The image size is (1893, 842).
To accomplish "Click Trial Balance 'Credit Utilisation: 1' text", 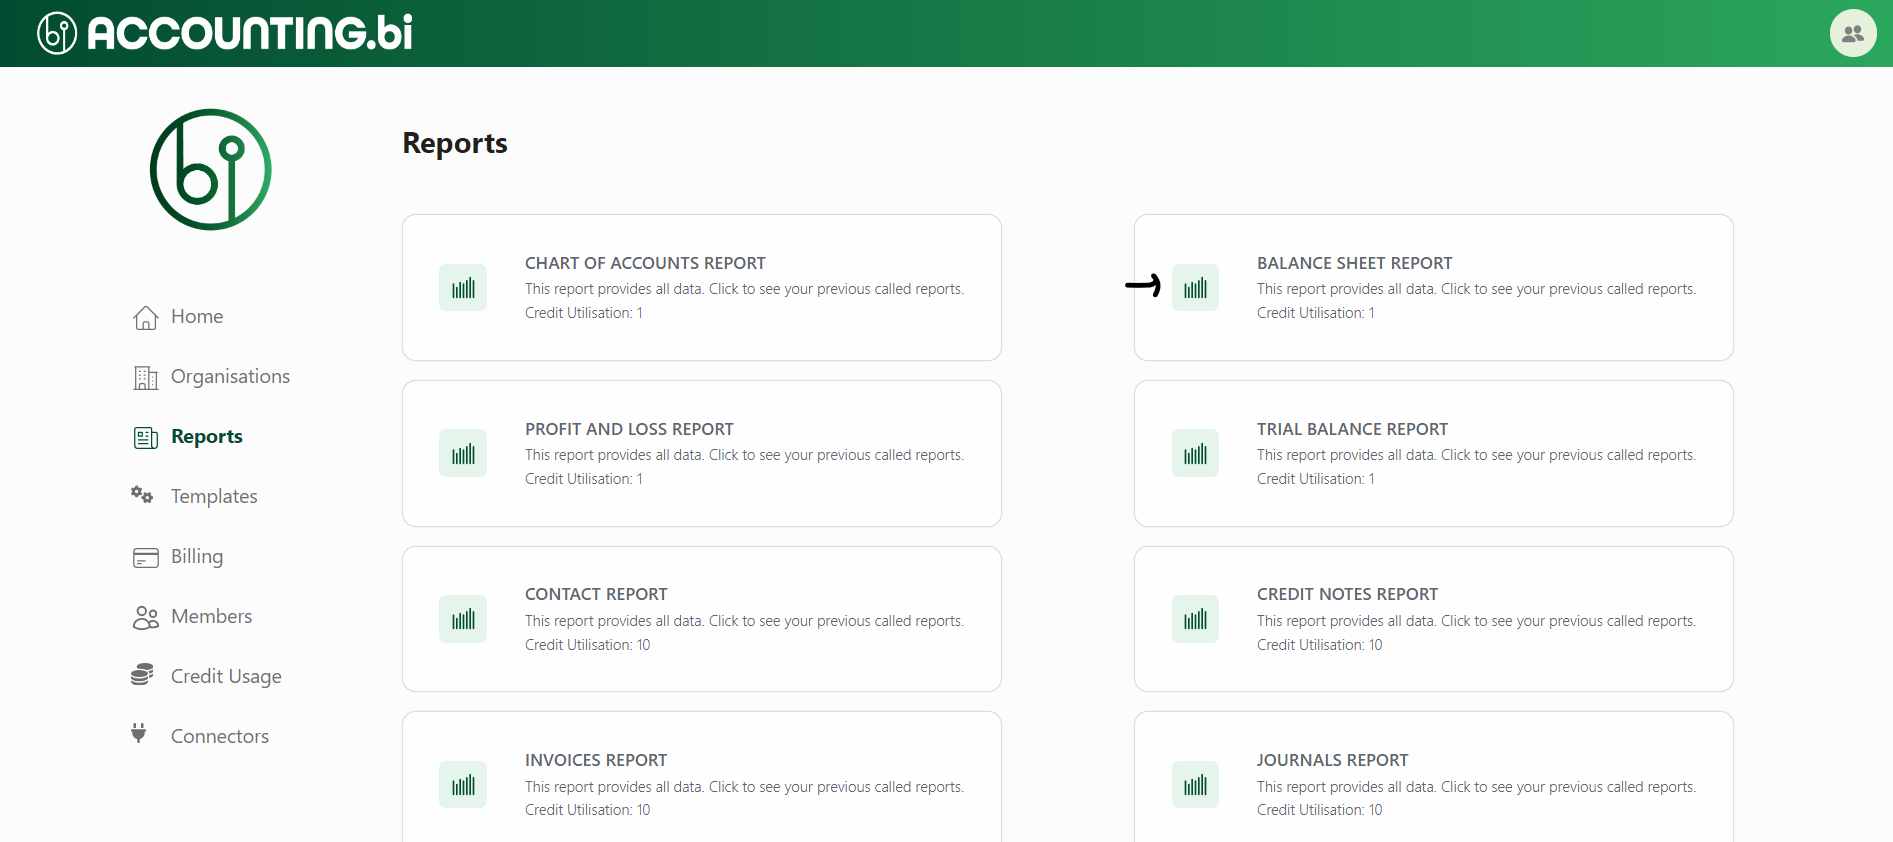I will click(x=1316, y=479).
